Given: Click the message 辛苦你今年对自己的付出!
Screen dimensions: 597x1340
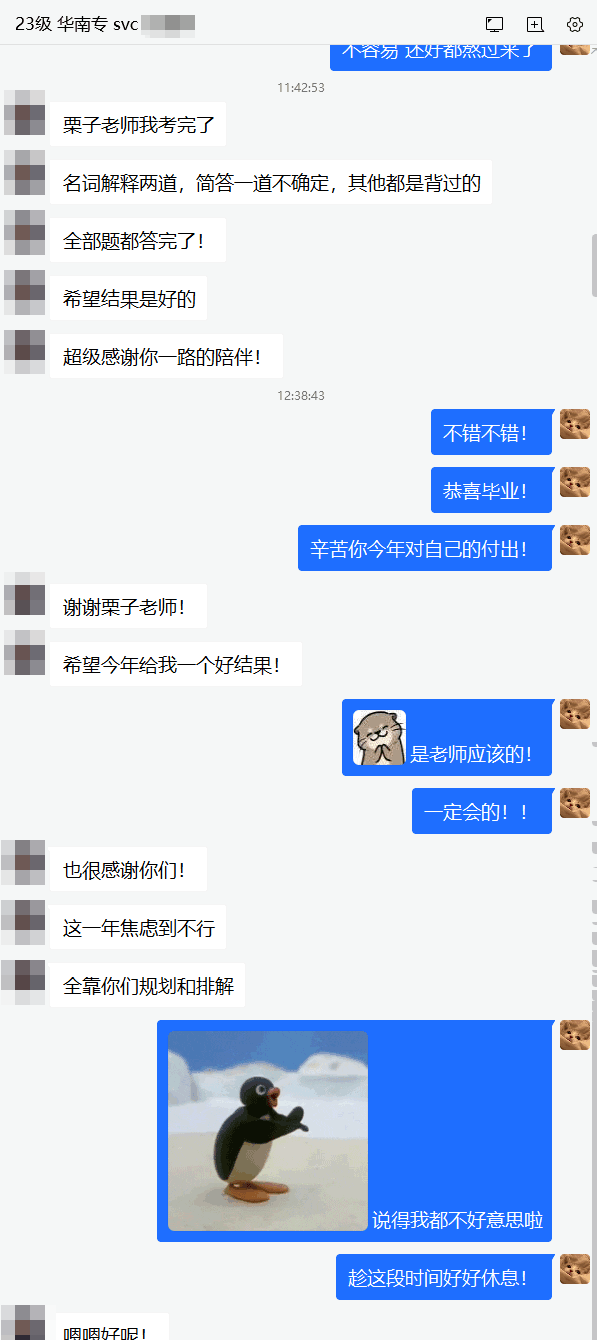Looking at the screenshot, I should [x=425, y=548].
